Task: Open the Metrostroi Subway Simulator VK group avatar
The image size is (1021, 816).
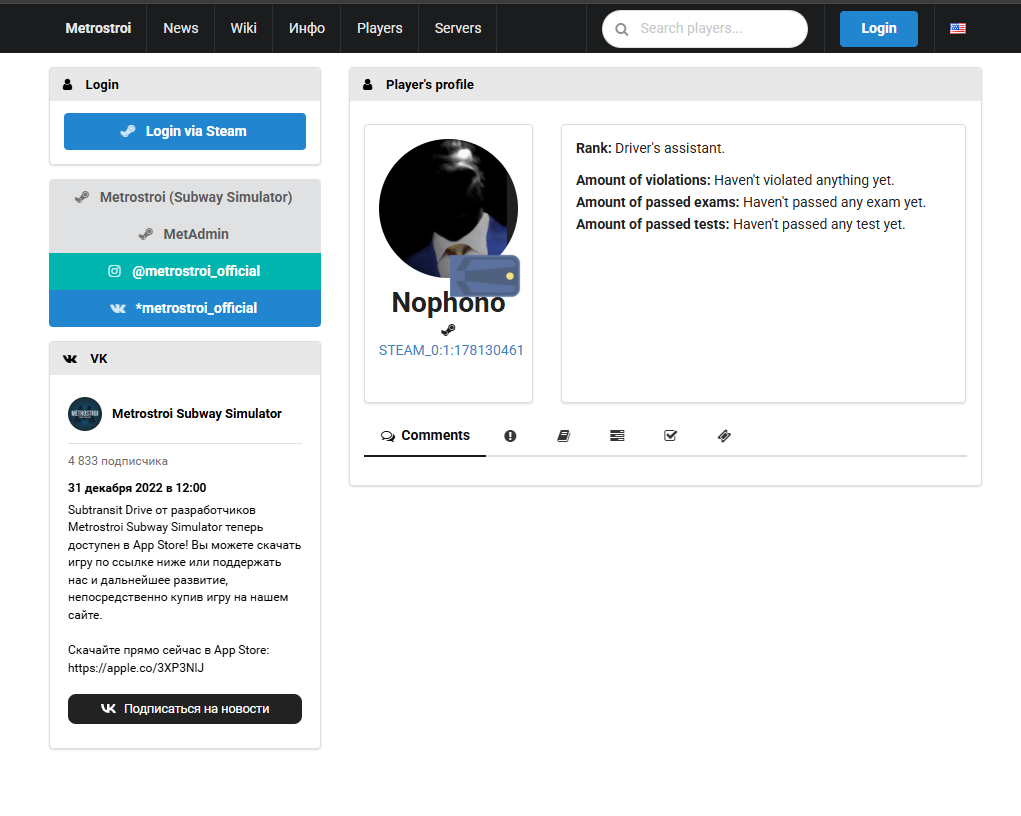Action: pos(85,414)
